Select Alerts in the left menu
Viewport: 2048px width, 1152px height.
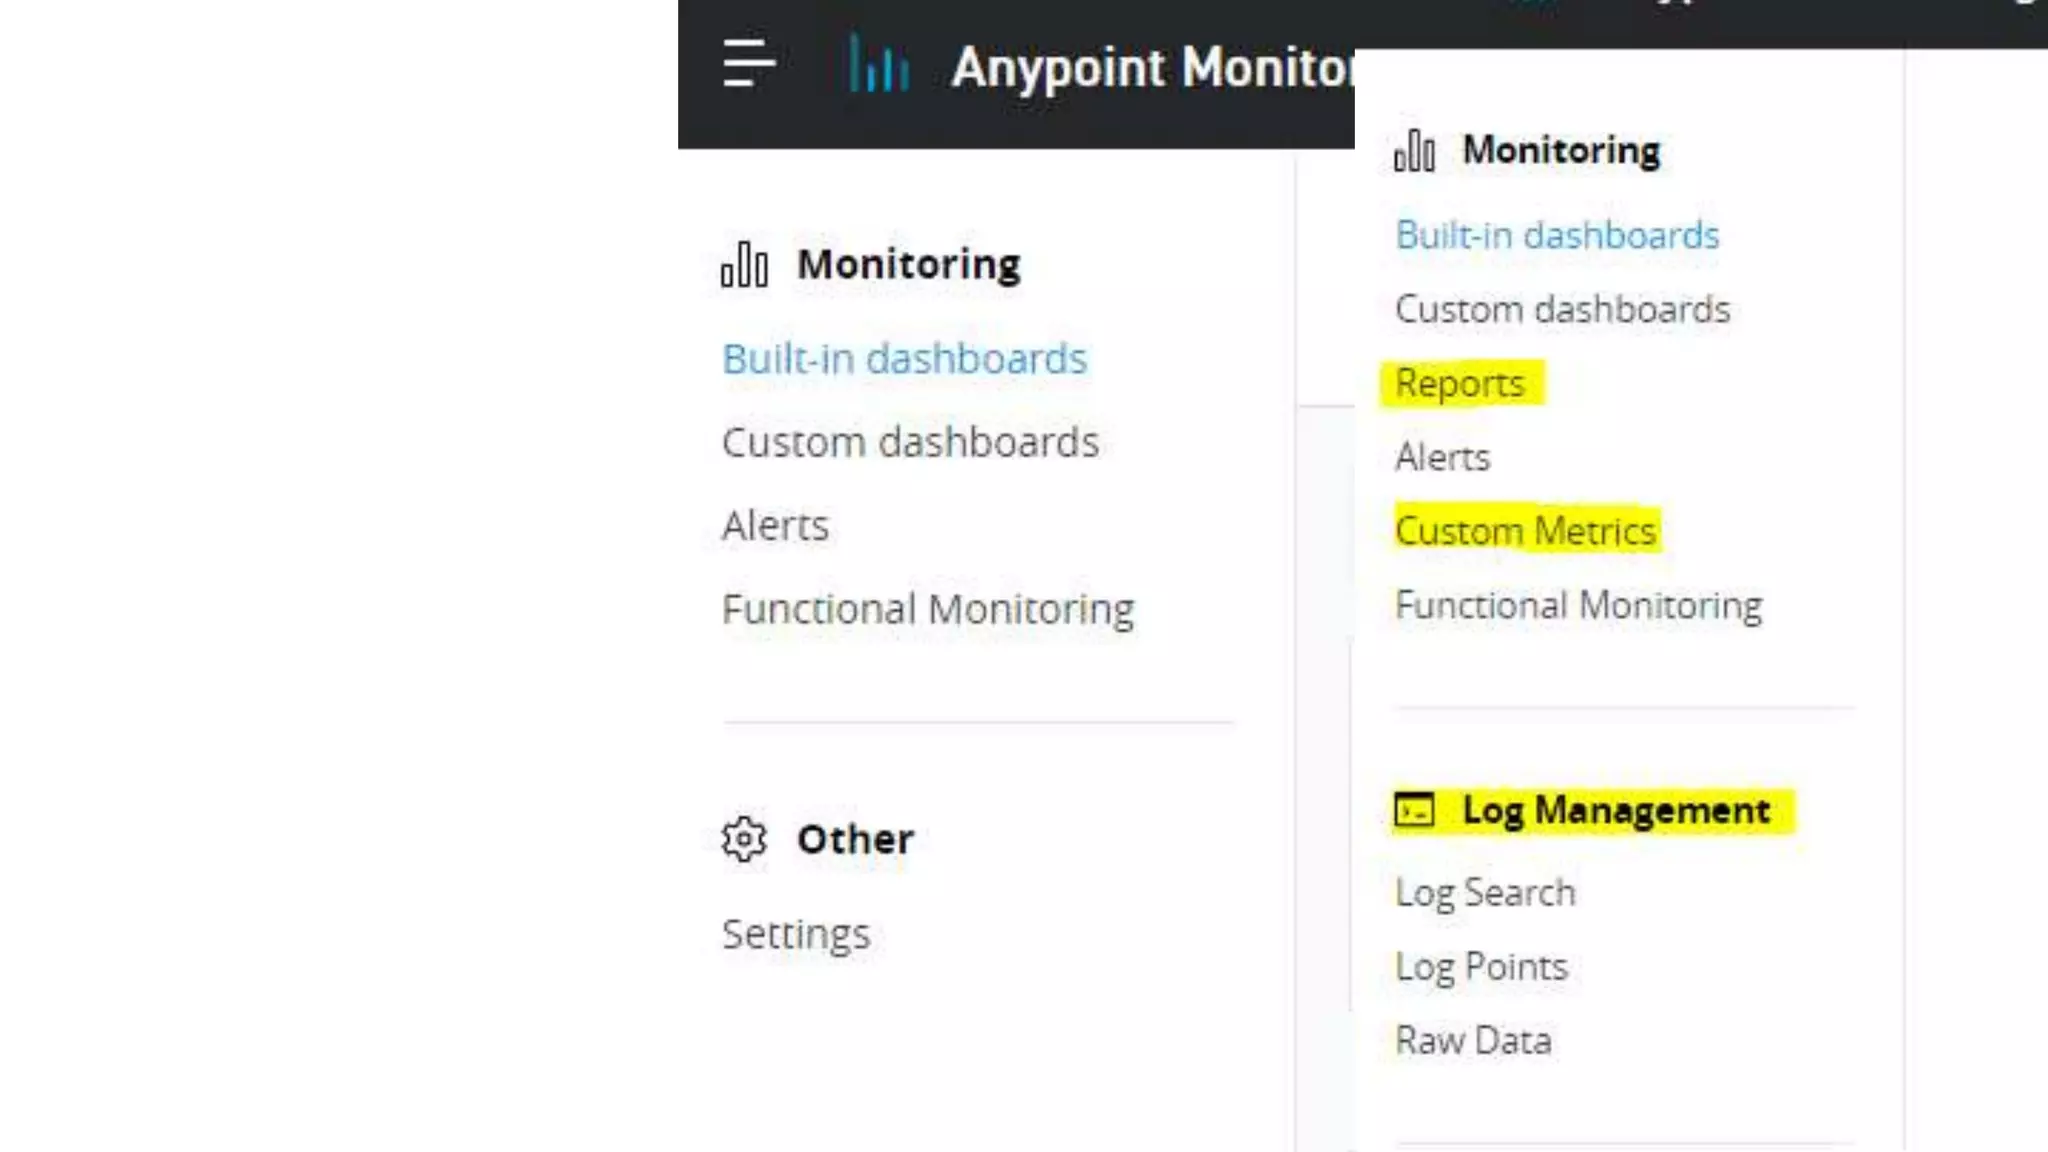point(775,526)
